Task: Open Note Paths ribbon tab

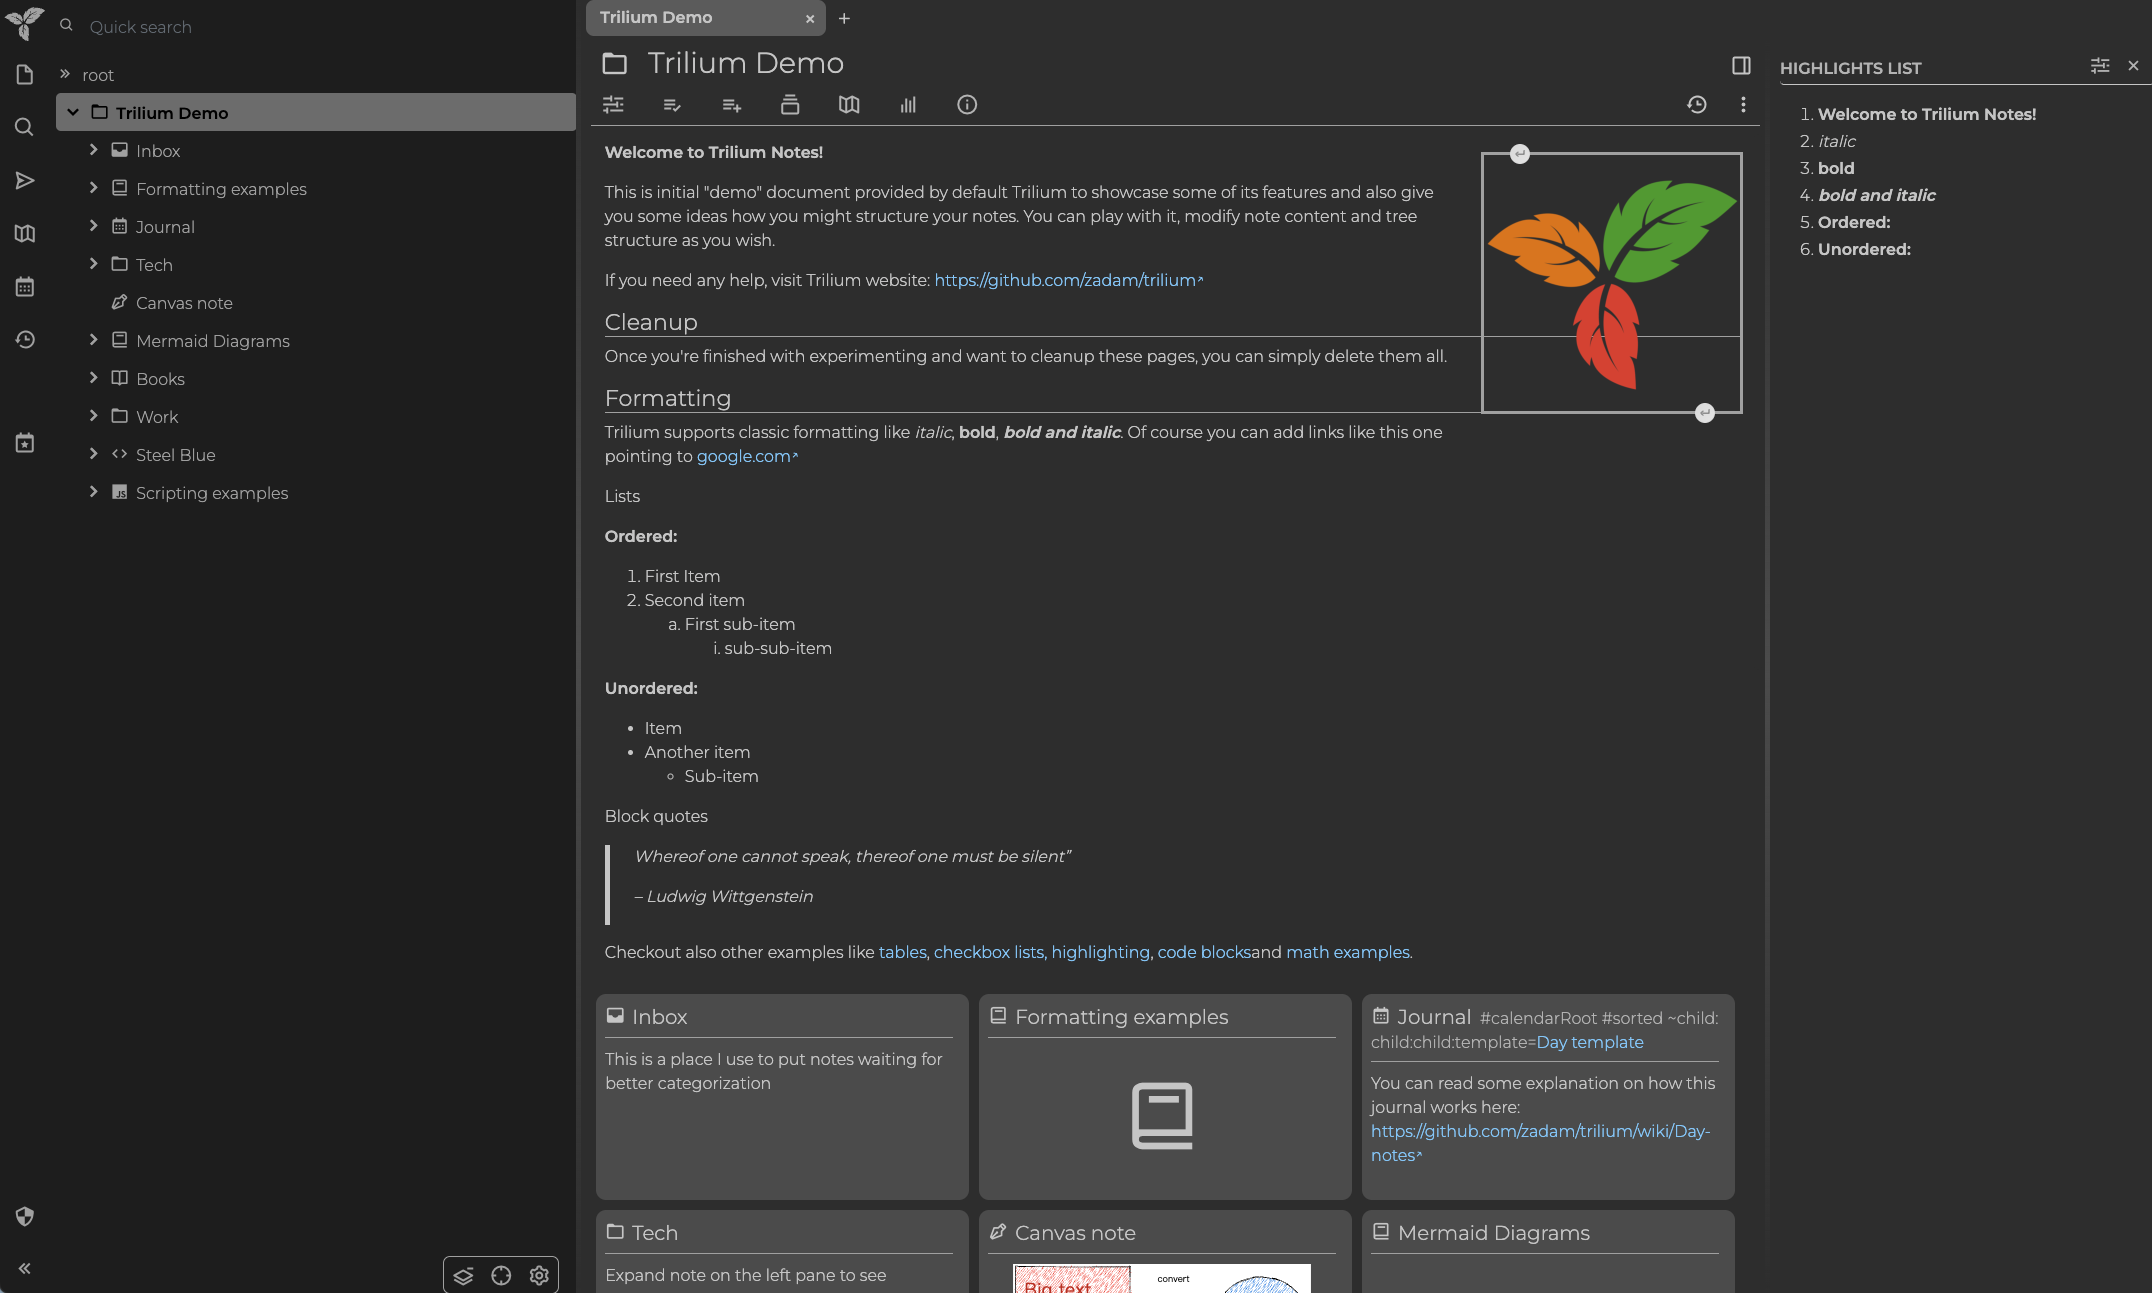Action: (x=790, y=105)
